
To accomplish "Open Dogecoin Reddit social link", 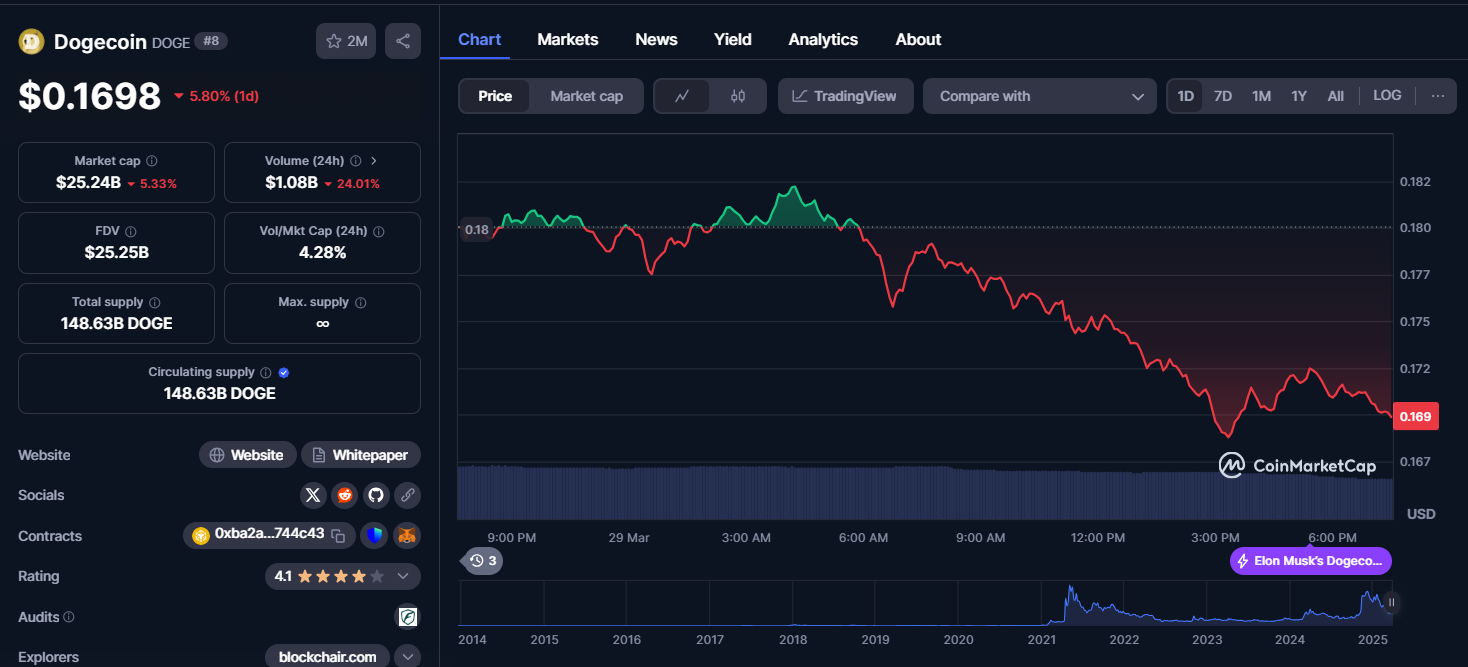I will 345,495.
